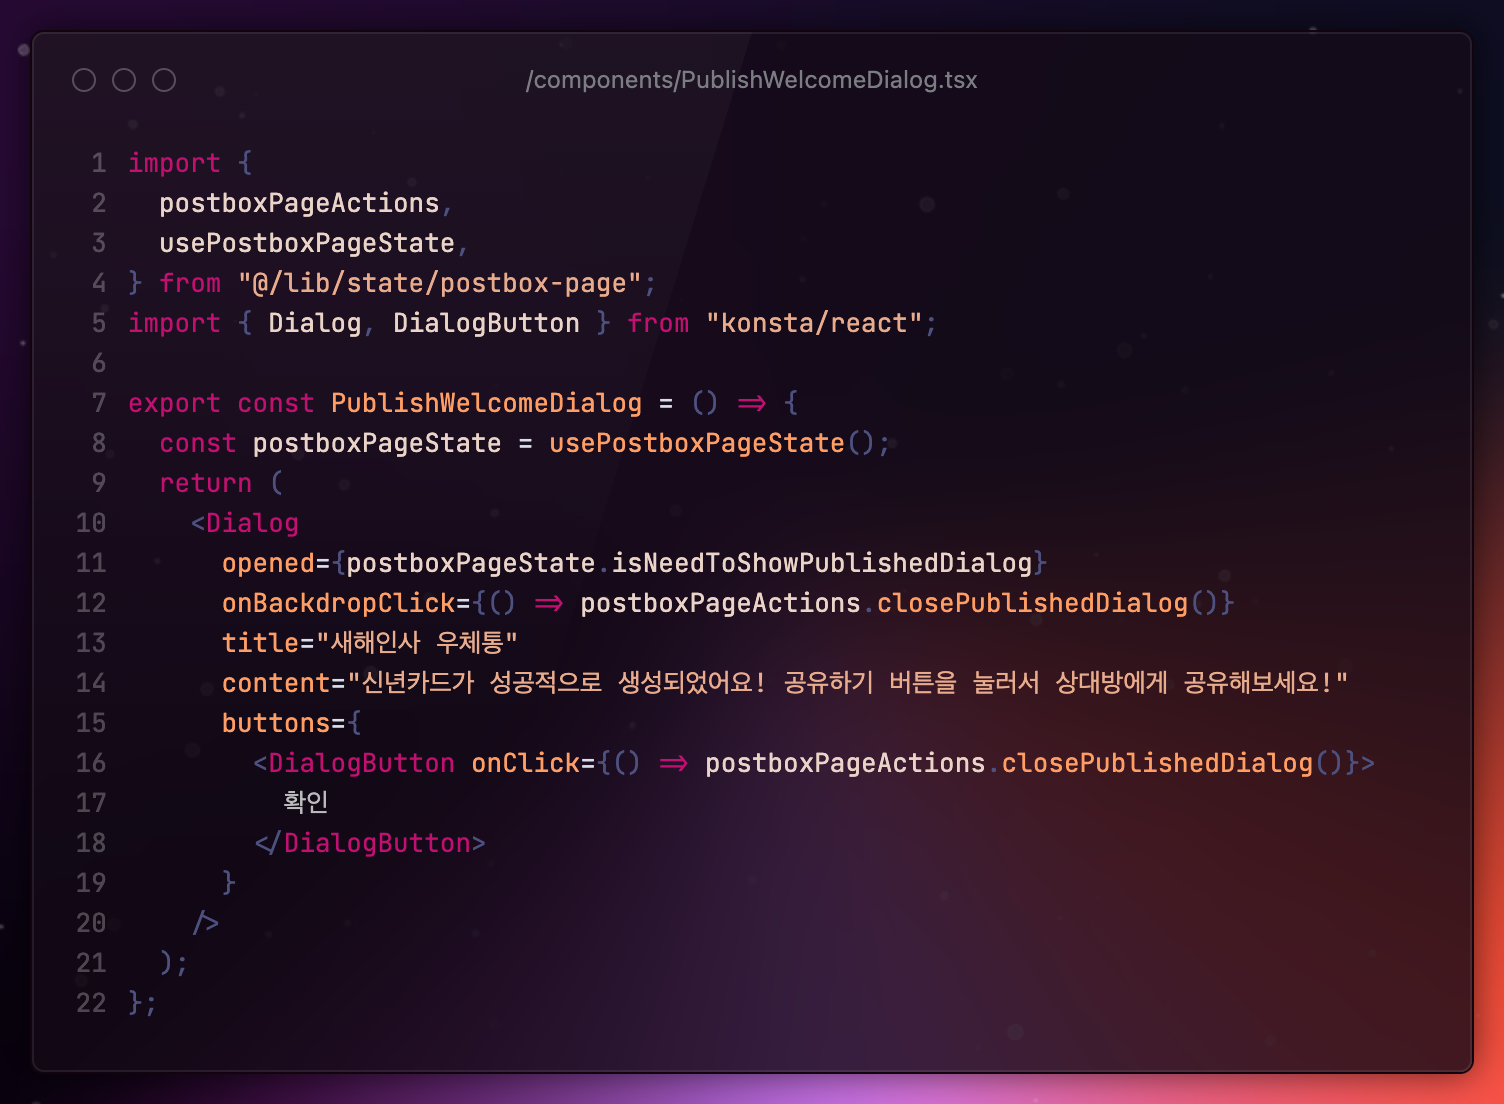Click the onClick attribute on line 16

click(525, 763)
